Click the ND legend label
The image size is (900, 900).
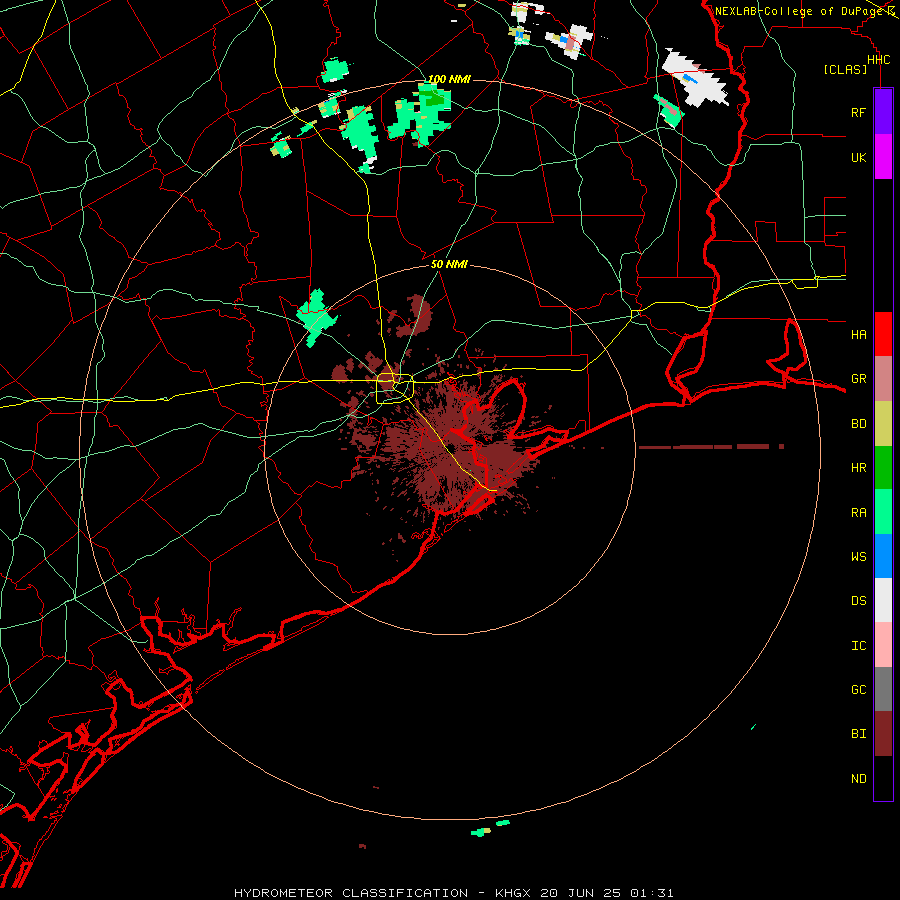(858, 779)
